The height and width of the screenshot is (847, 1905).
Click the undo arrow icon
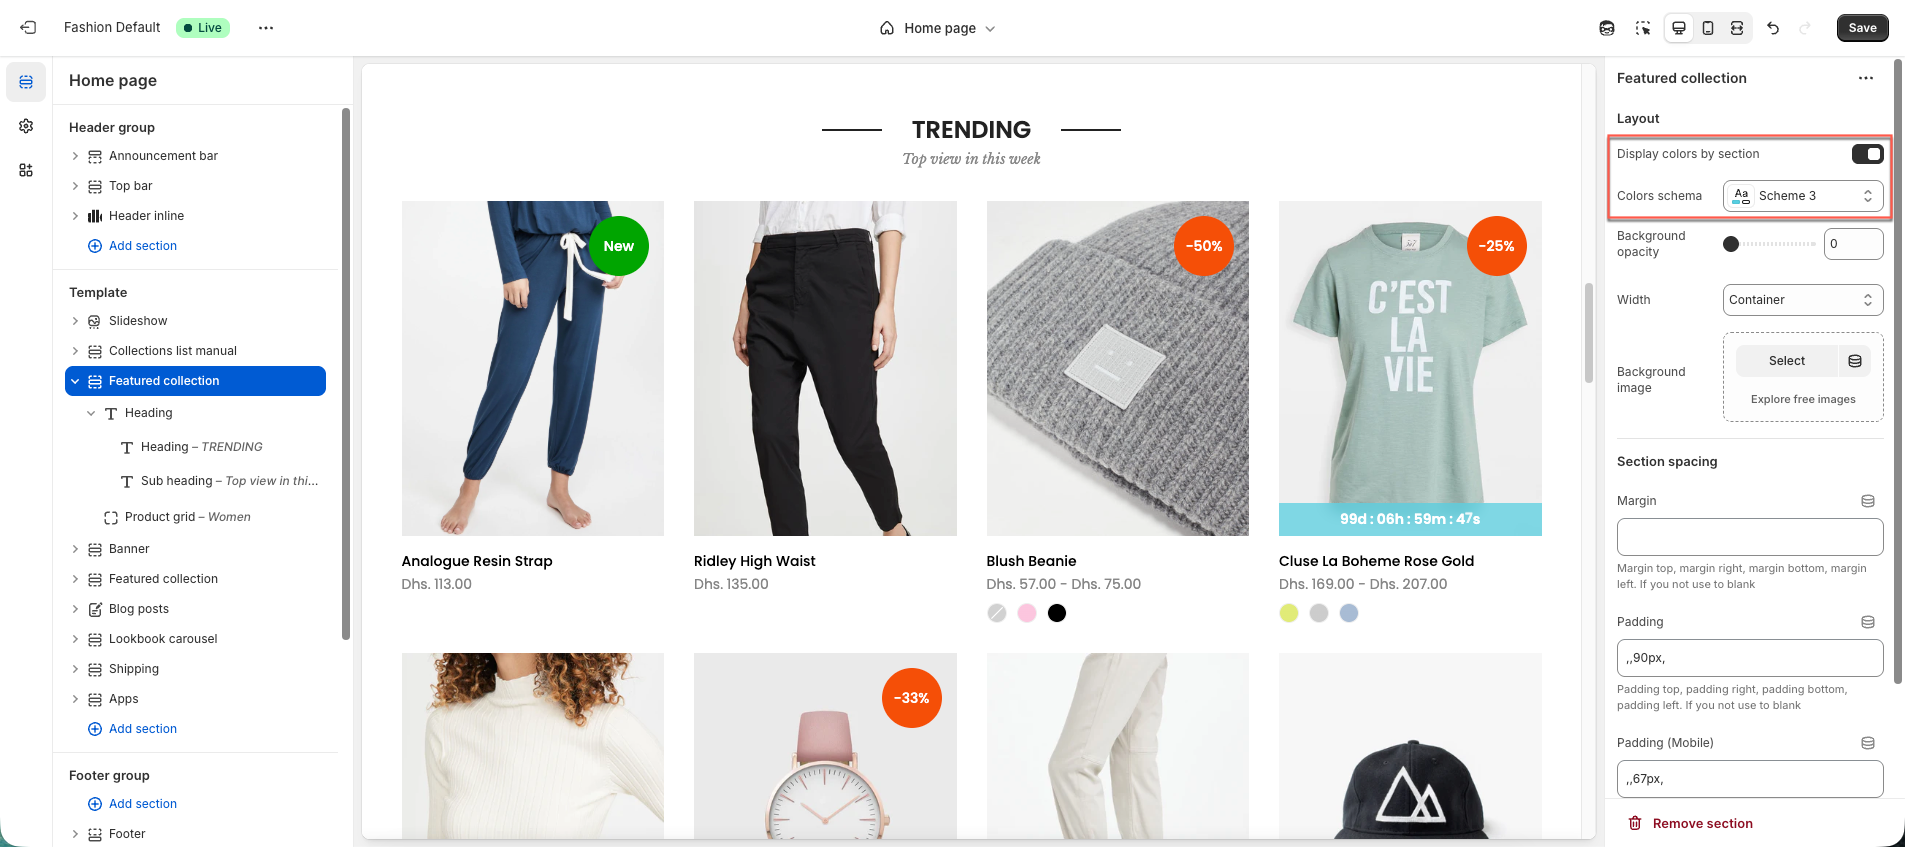(1773, 28)
